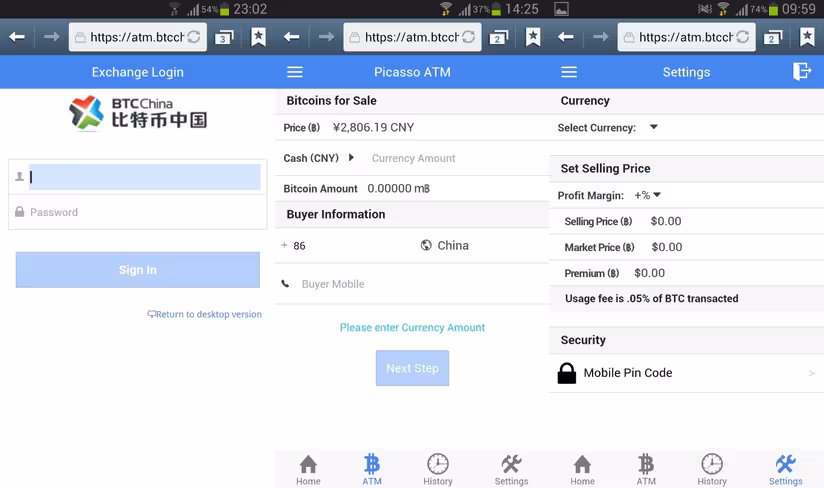Open ATM tab in Picasso ATM bottom bar
Screen dimensions: 824x488
click(x=372, y=470)
